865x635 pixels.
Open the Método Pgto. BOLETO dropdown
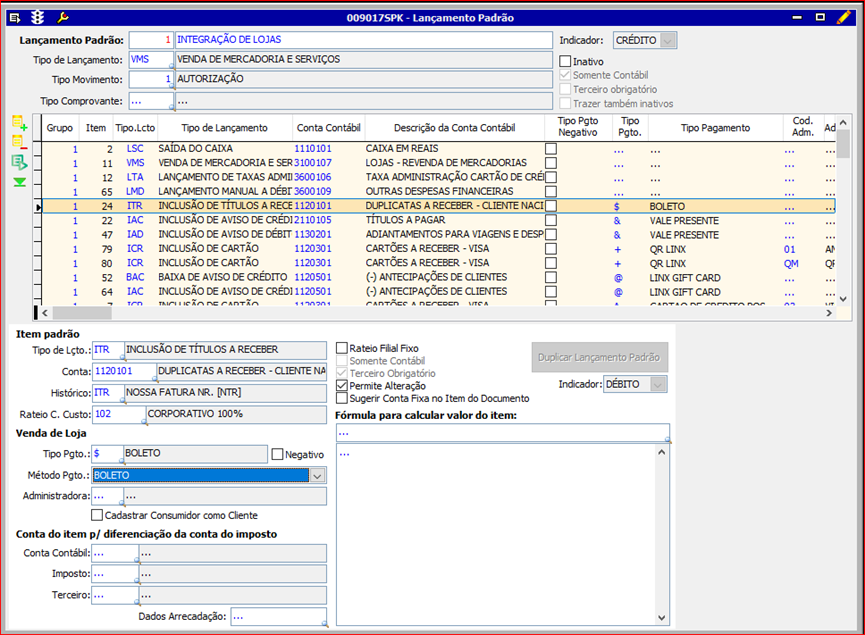tap(317, 476)
